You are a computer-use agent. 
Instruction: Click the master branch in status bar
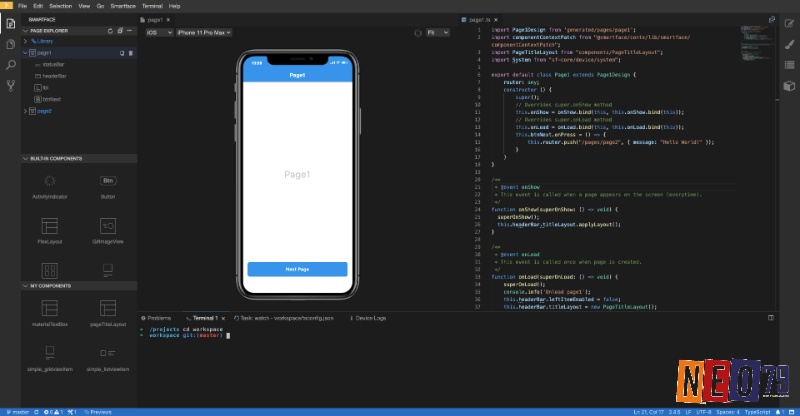pos(18,412)
